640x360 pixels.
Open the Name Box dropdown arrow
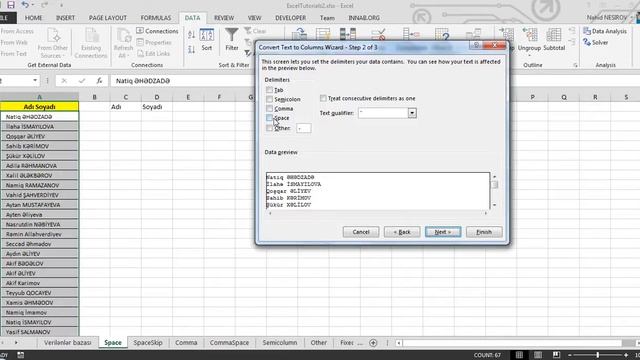tap(35, 80)
